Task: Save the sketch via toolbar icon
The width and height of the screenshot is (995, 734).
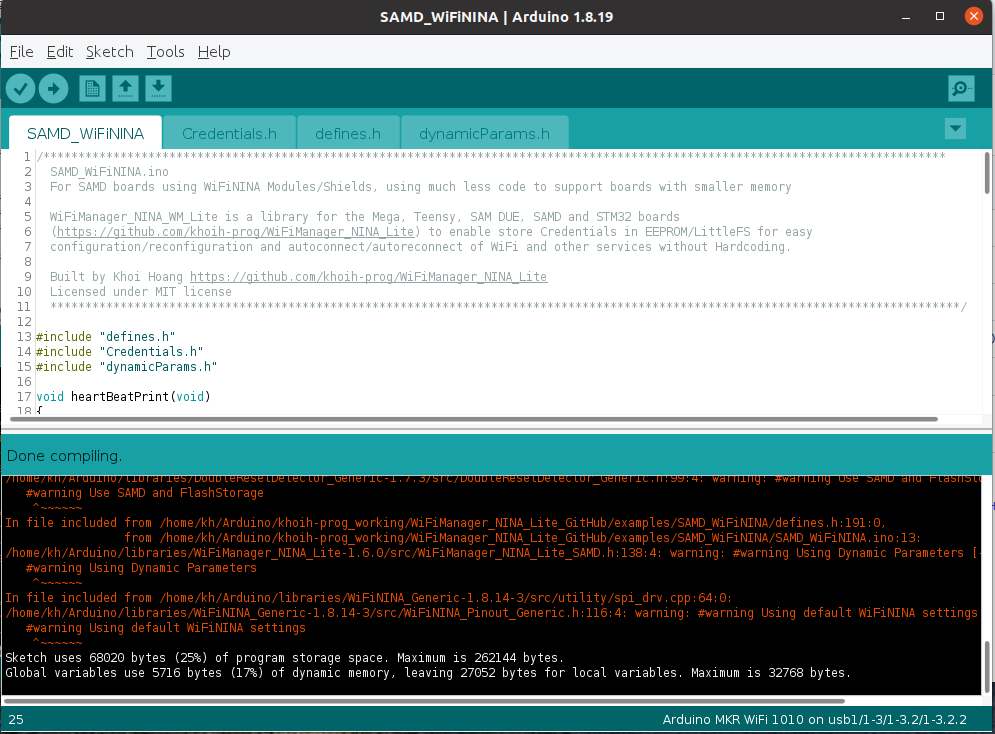Action: [158, 88]
